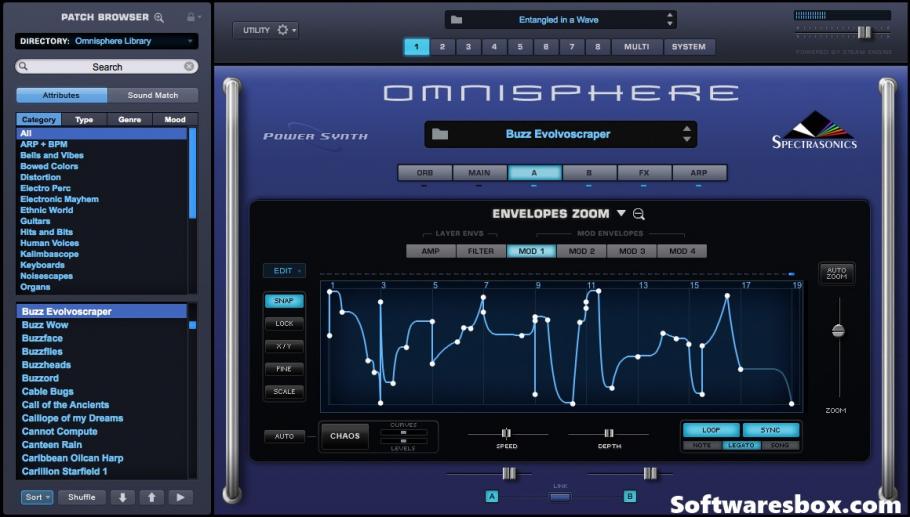
Task: Toggle SNAP envelope mode
Action: [x=284, y=301]
